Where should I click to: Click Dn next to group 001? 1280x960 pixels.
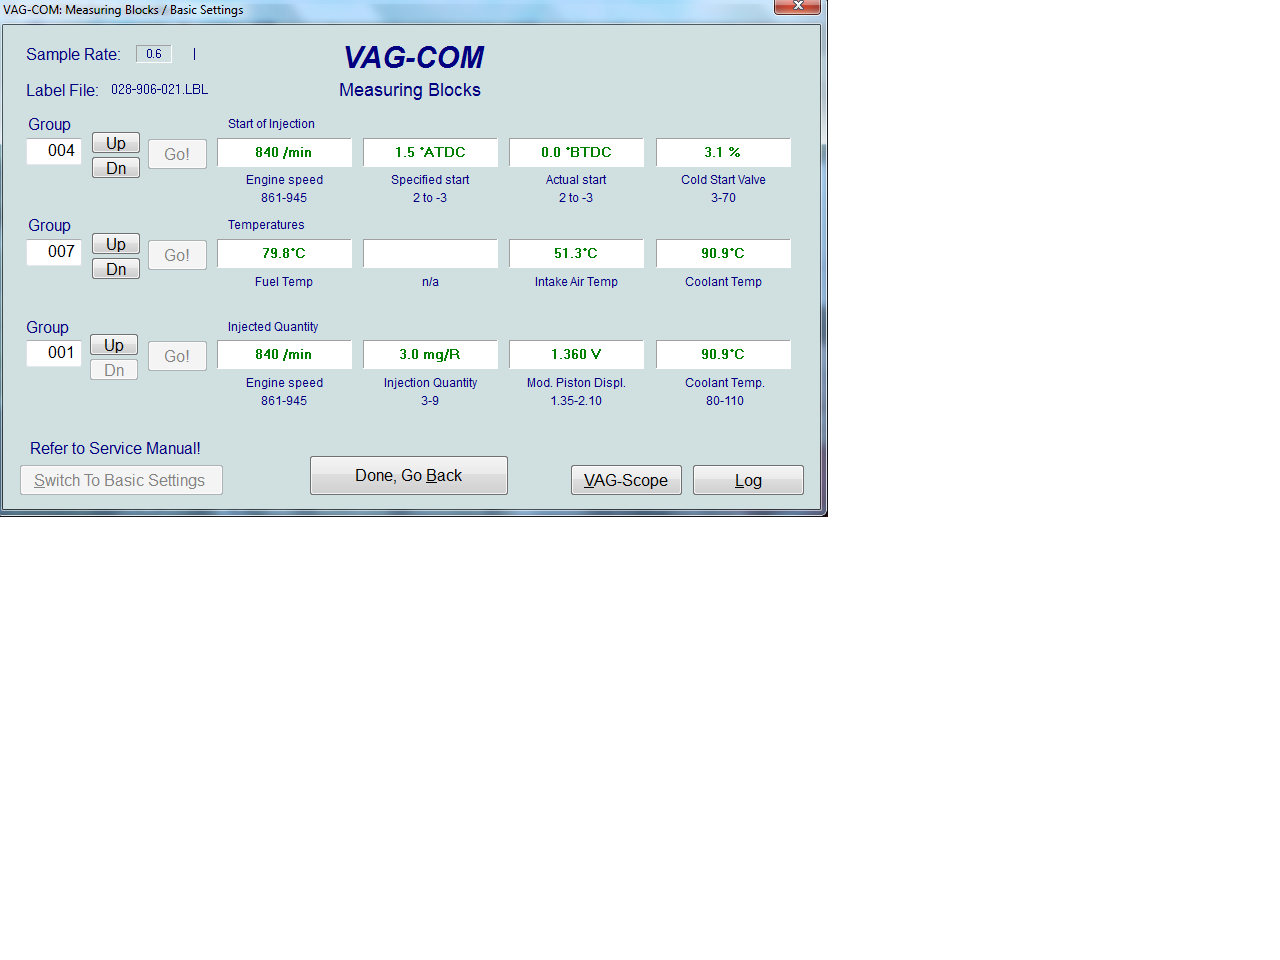click(x=114, y=370)
